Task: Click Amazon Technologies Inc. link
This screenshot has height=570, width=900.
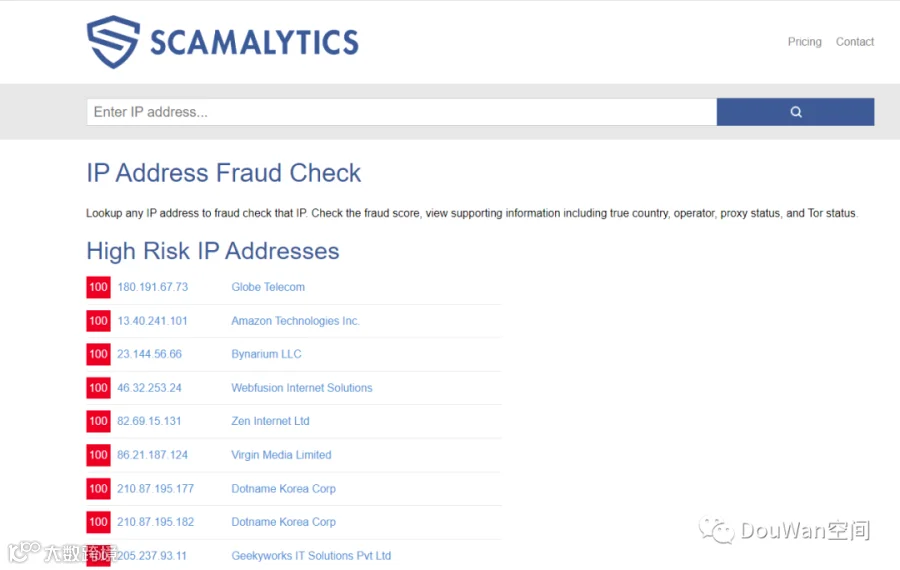Action: (x=295, y=321)
